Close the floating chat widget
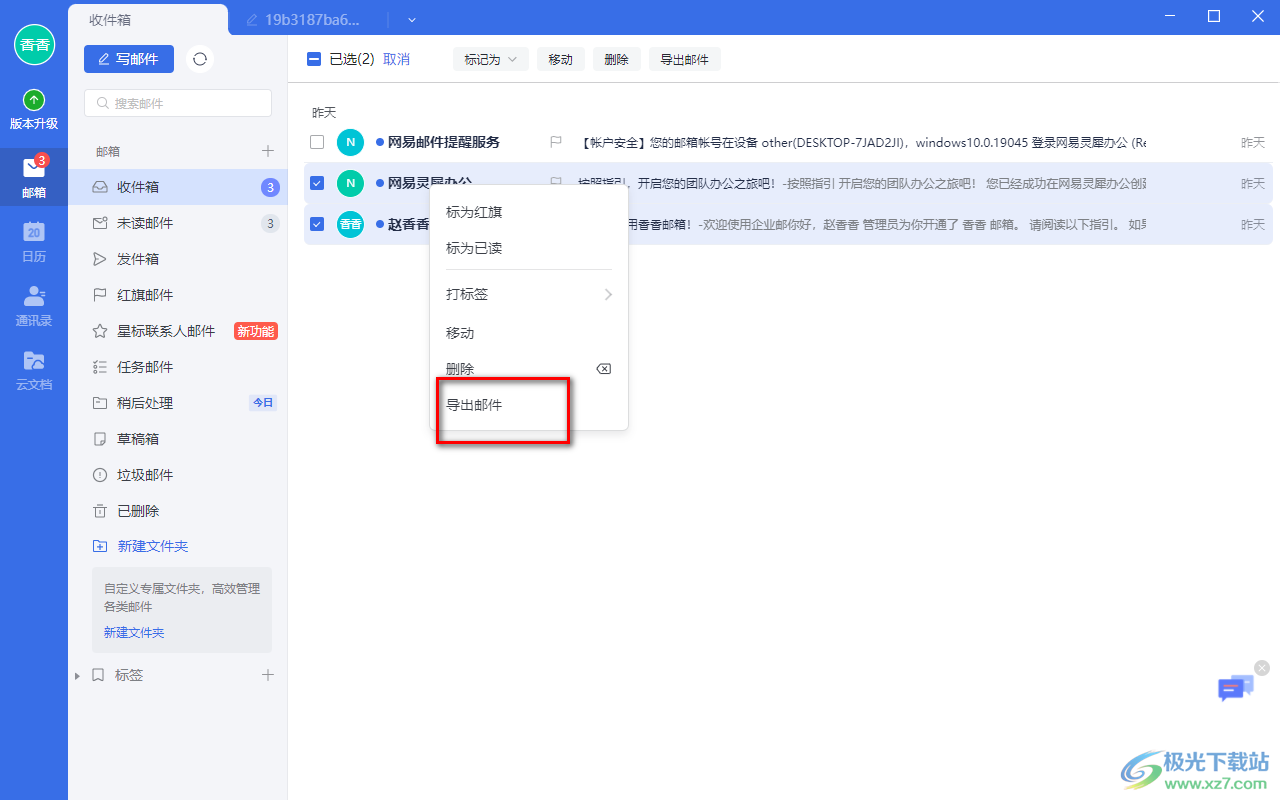The width and height of the screenshot is (1280, 800). point(1262,667)
